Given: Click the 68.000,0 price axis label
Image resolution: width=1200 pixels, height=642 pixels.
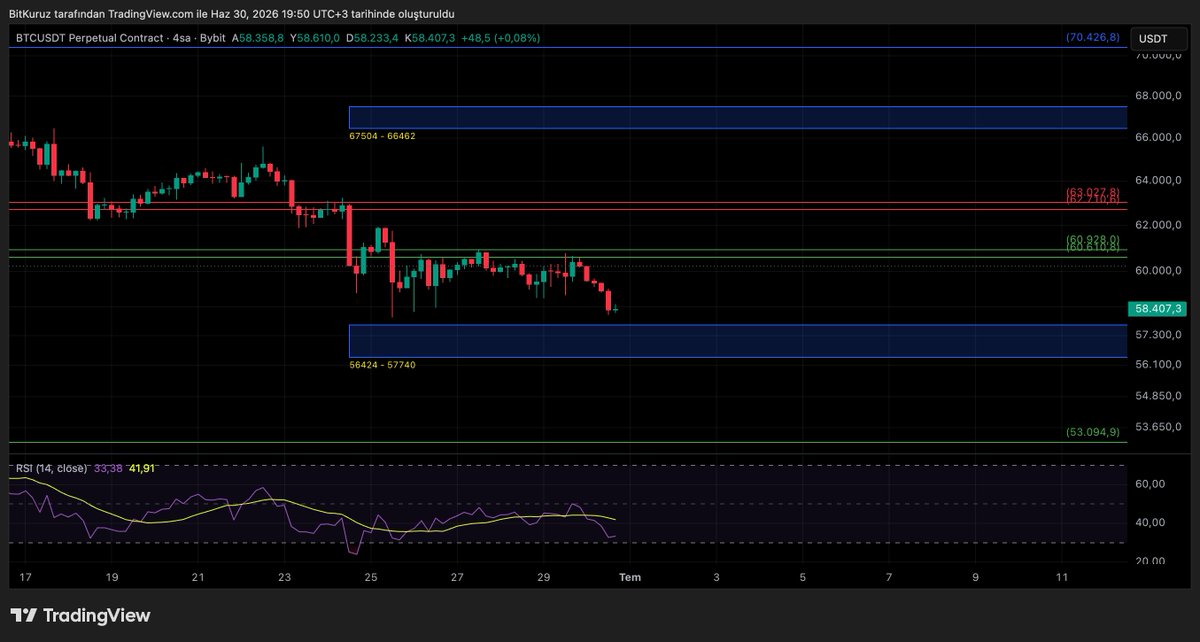Looking at the screenshot, I should click(x=1158, y=96).
